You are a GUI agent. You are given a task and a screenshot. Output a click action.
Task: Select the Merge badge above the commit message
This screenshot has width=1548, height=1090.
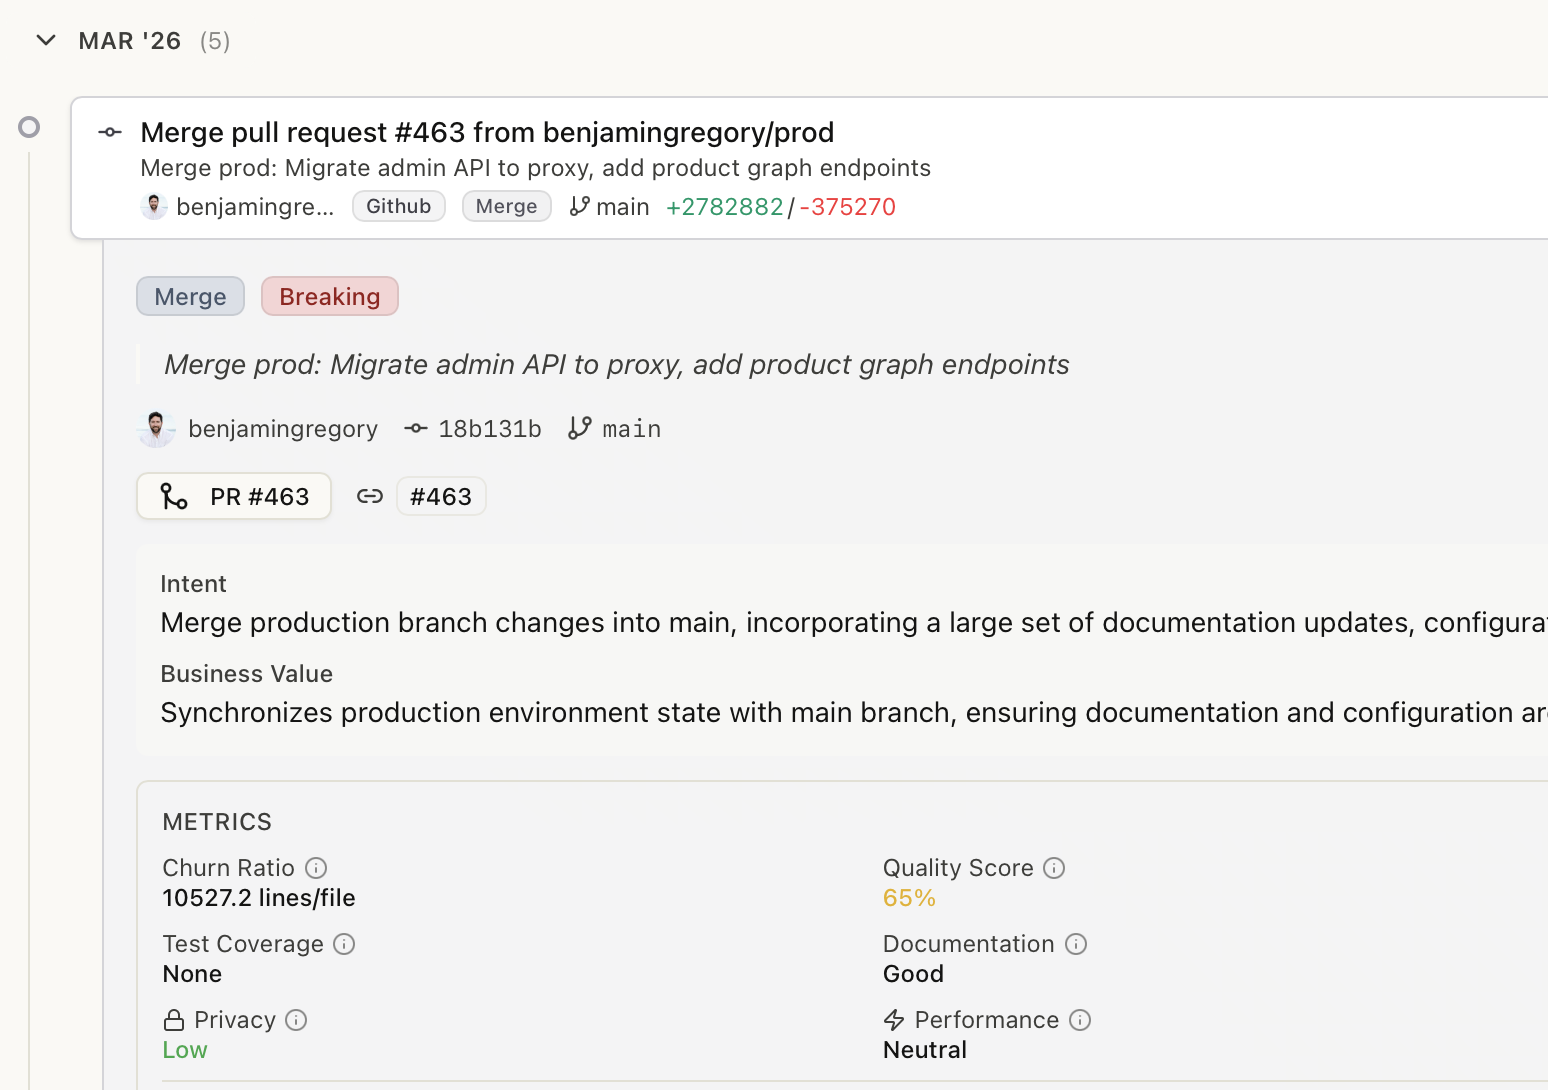point(190,296)
